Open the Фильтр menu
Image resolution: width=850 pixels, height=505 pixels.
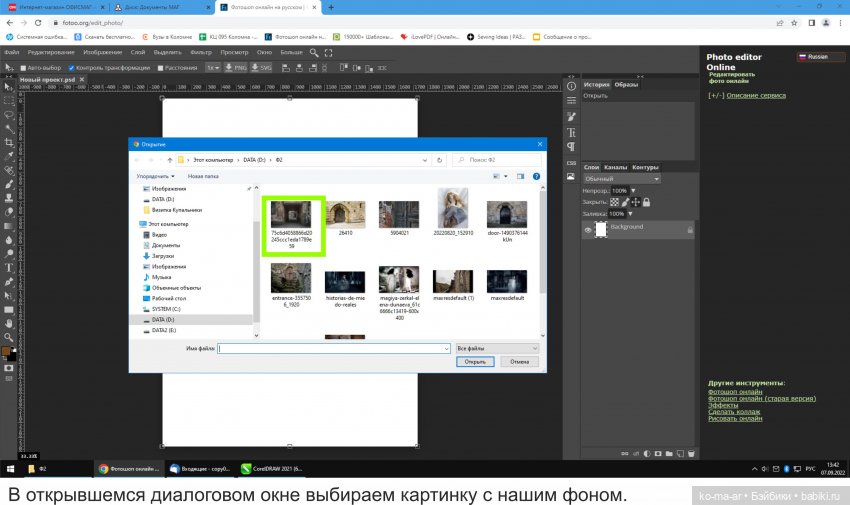pyautogui.click(x=199, y=52)
